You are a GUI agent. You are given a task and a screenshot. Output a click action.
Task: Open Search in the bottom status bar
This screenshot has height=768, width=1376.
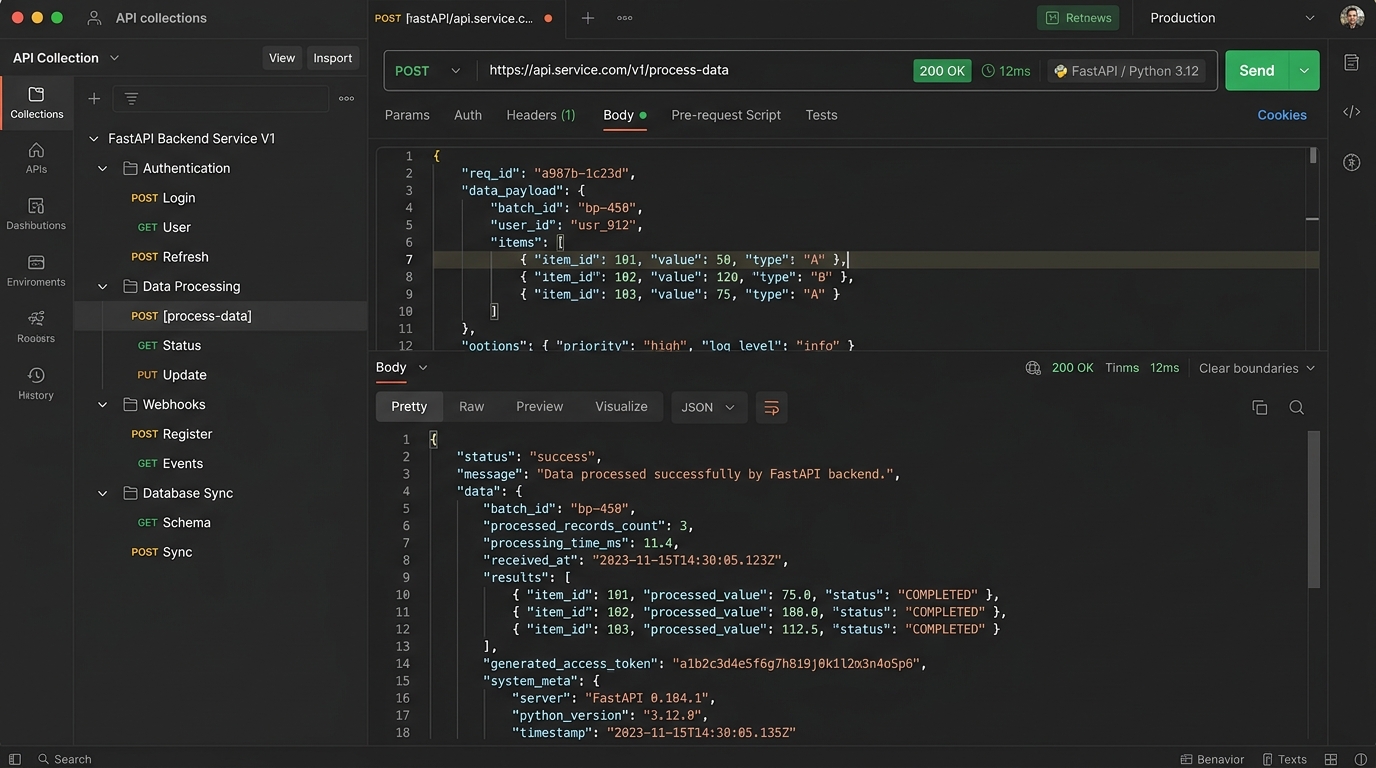pos(65,759)
